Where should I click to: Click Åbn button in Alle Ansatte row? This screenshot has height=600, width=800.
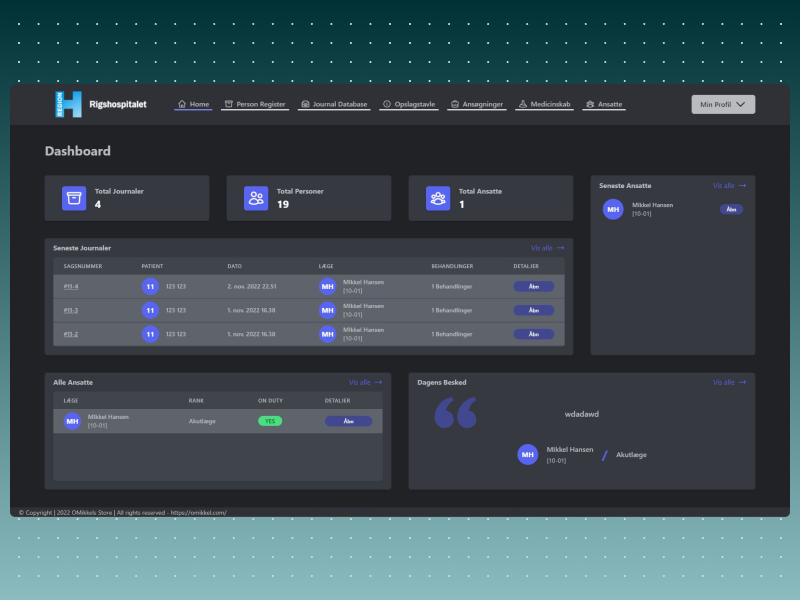tap(348, 421)
